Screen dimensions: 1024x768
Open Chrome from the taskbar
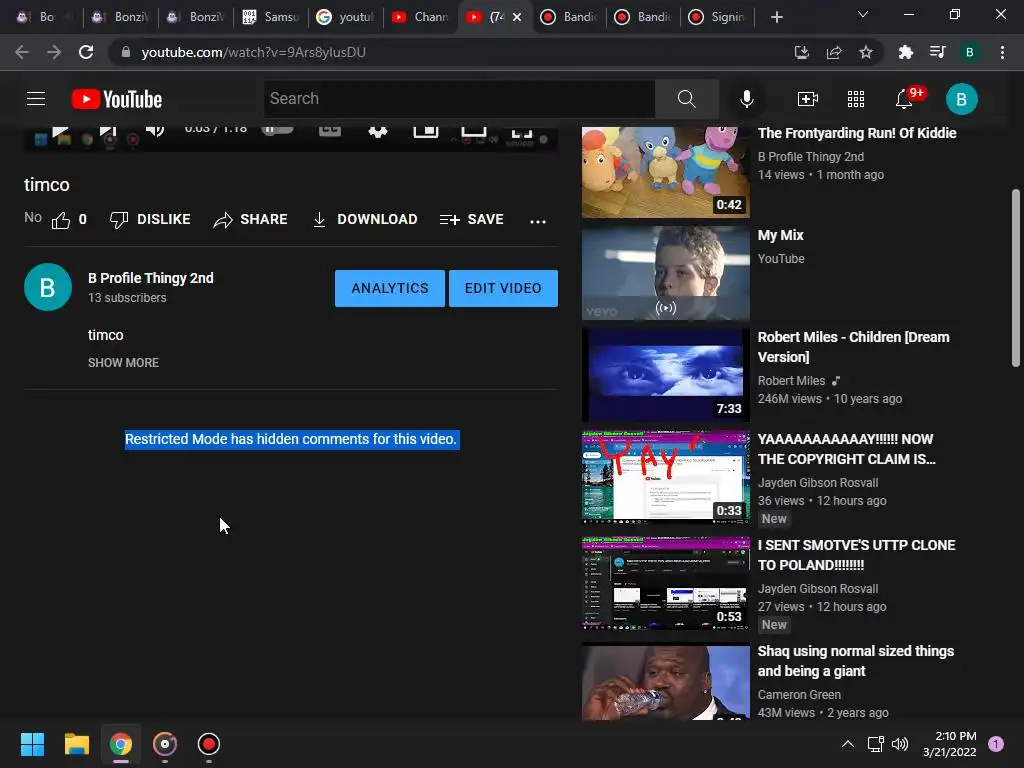pyautogui.click(x=120, y=744)
